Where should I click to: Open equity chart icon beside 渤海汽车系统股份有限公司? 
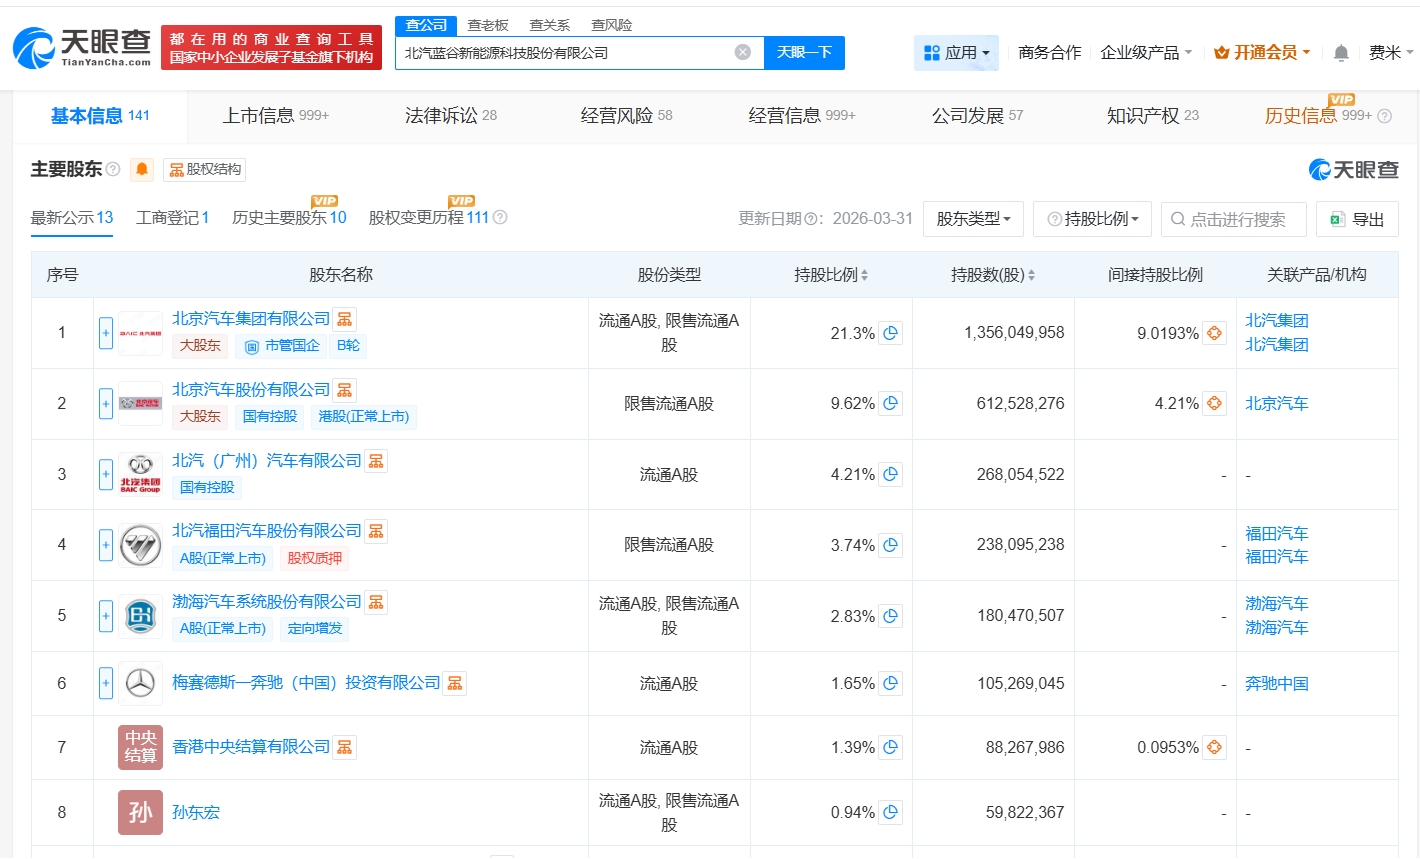click(376, 602)
